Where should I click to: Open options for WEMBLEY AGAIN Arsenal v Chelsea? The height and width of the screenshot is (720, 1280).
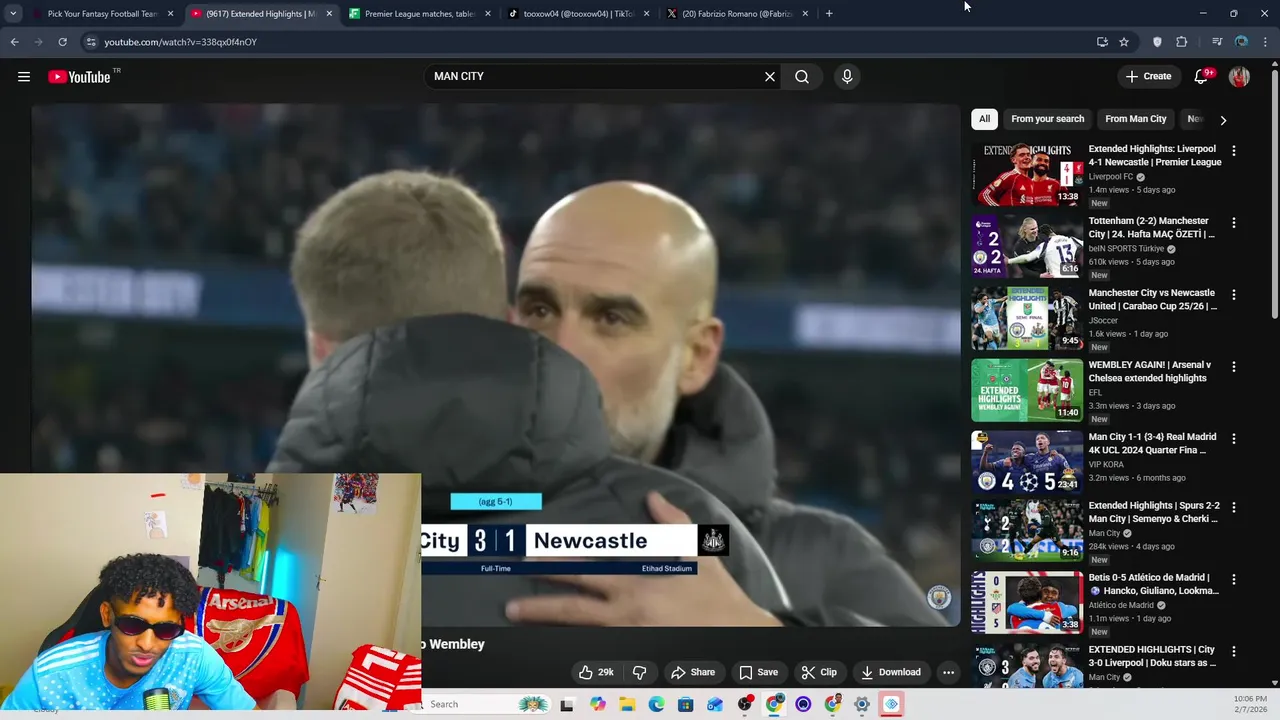[x=1233, y=367]
